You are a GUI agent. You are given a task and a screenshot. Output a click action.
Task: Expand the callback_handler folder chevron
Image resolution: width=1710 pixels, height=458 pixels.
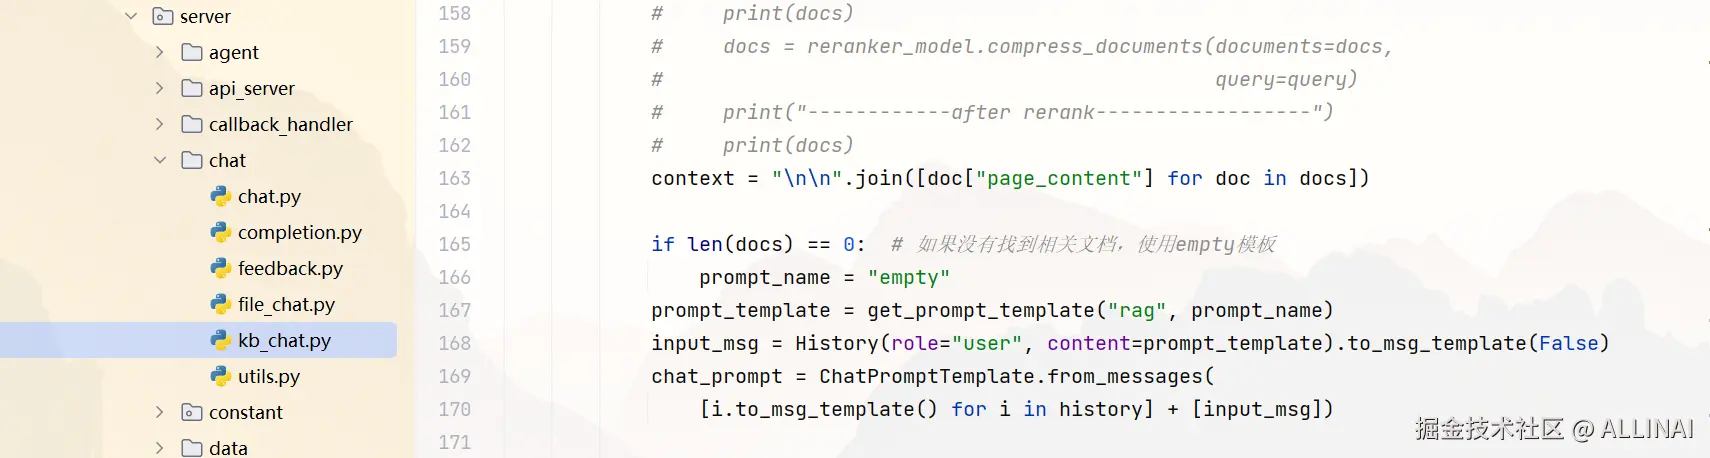pyautogui.click(x=160, y=124)
